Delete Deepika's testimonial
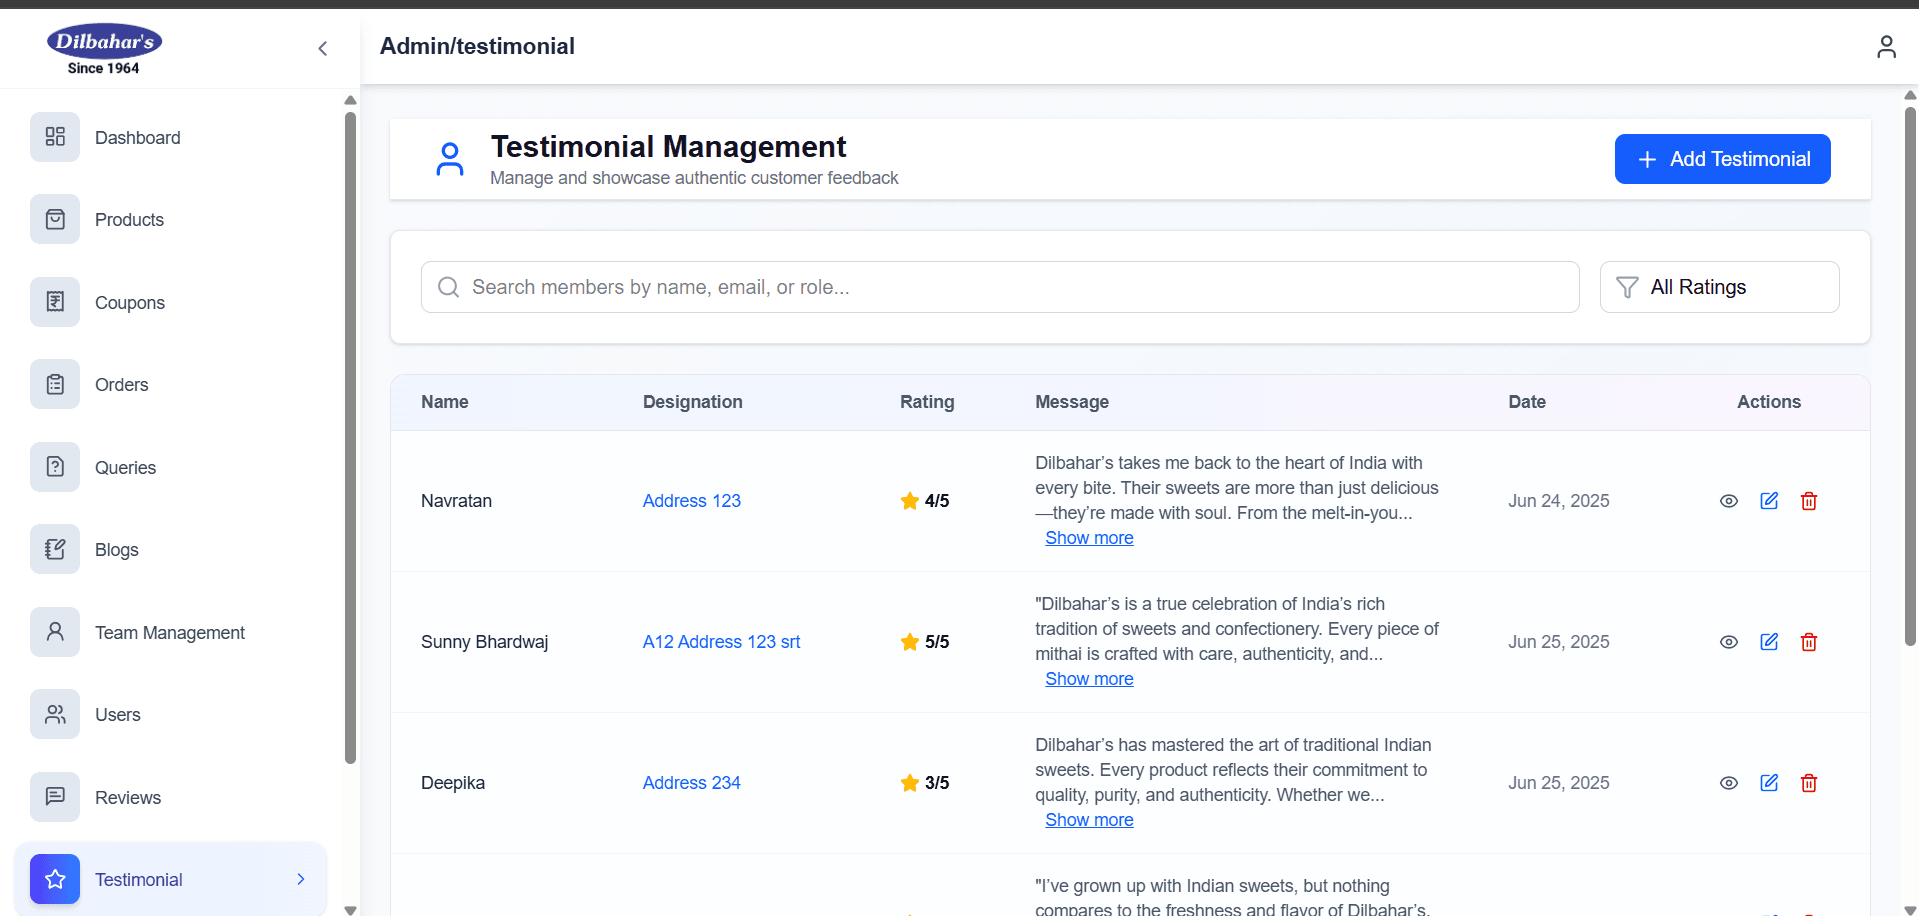 tap(1809, 783)
